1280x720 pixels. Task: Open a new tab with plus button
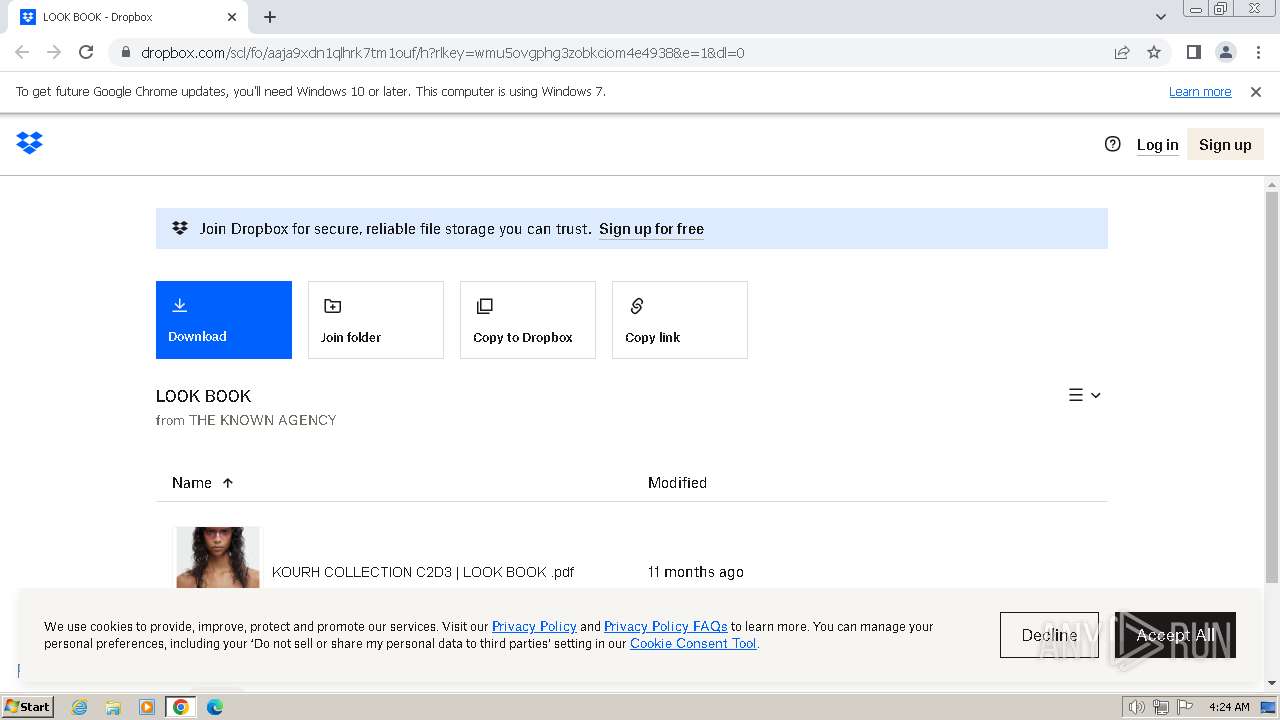coord(270,17)
